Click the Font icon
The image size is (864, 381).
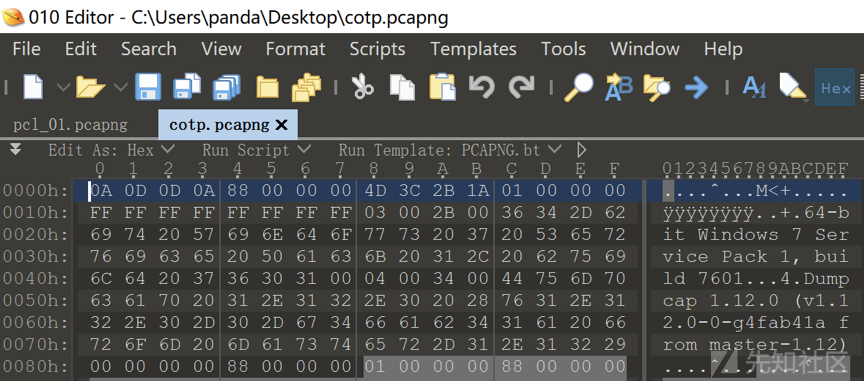point(754,87)
